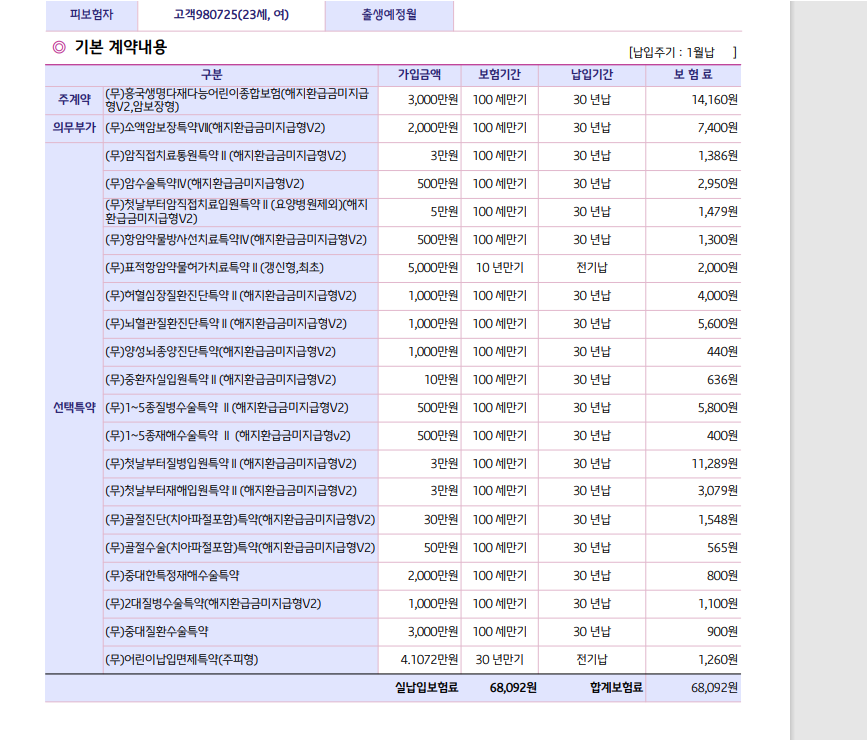Click the circle icon beside 기본 계약내용
Image resolution: width=868 pixels, height=741 pixels.
tap(59, 48)
